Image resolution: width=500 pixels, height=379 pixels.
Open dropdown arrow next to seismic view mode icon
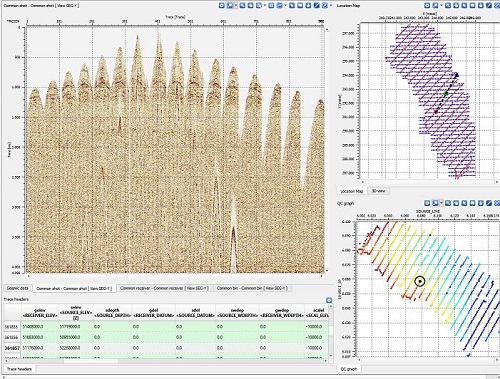point(236,5)
